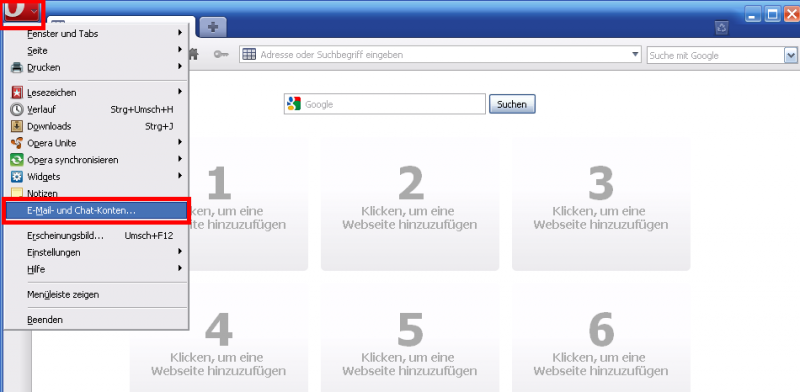The image size is (800, 392).
Task: Open the Hilfe submenu
Action: 96,269
